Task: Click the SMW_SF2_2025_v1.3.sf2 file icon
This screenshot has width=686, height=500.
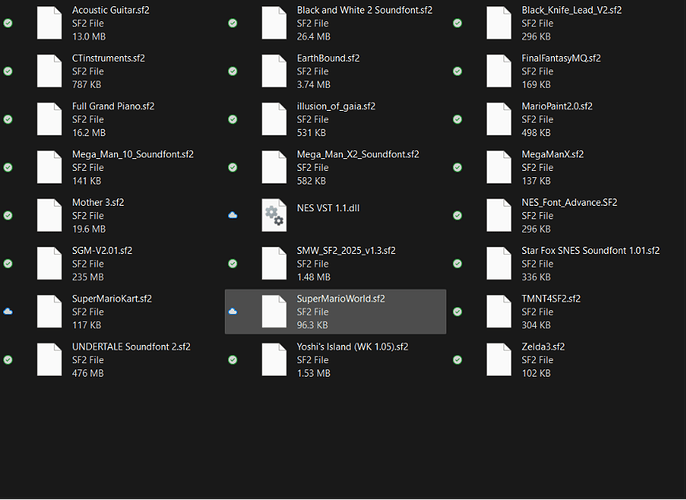Action: tap(274, 263)
